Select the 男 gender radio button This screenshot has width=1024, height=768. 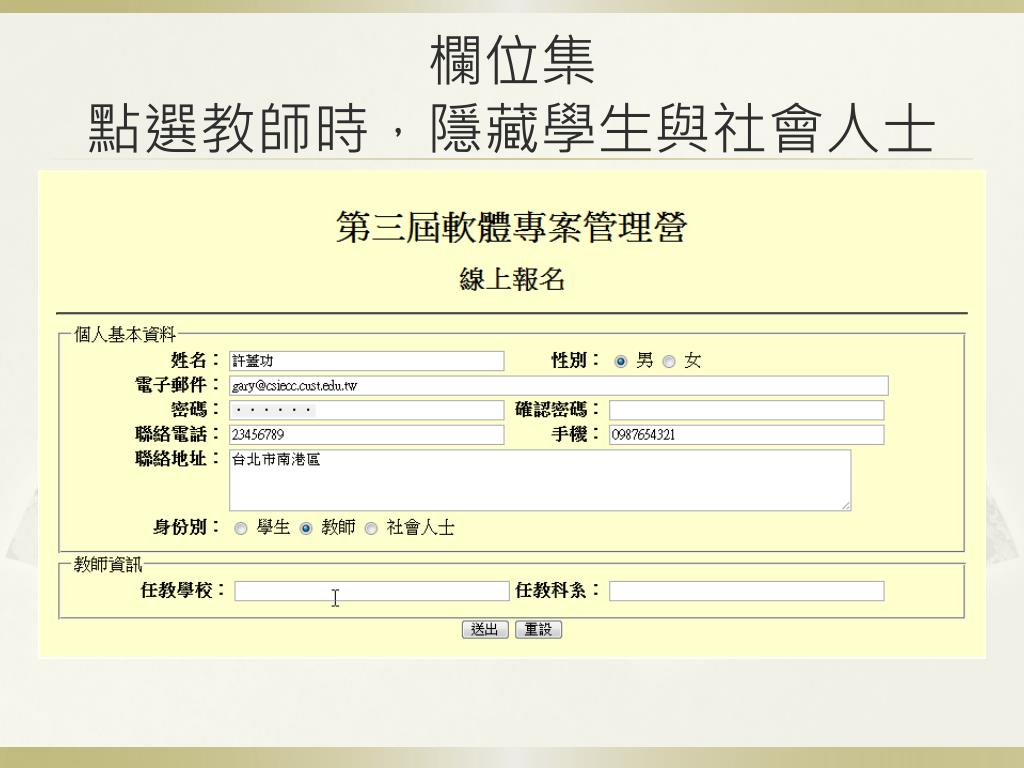click(620, 361)
